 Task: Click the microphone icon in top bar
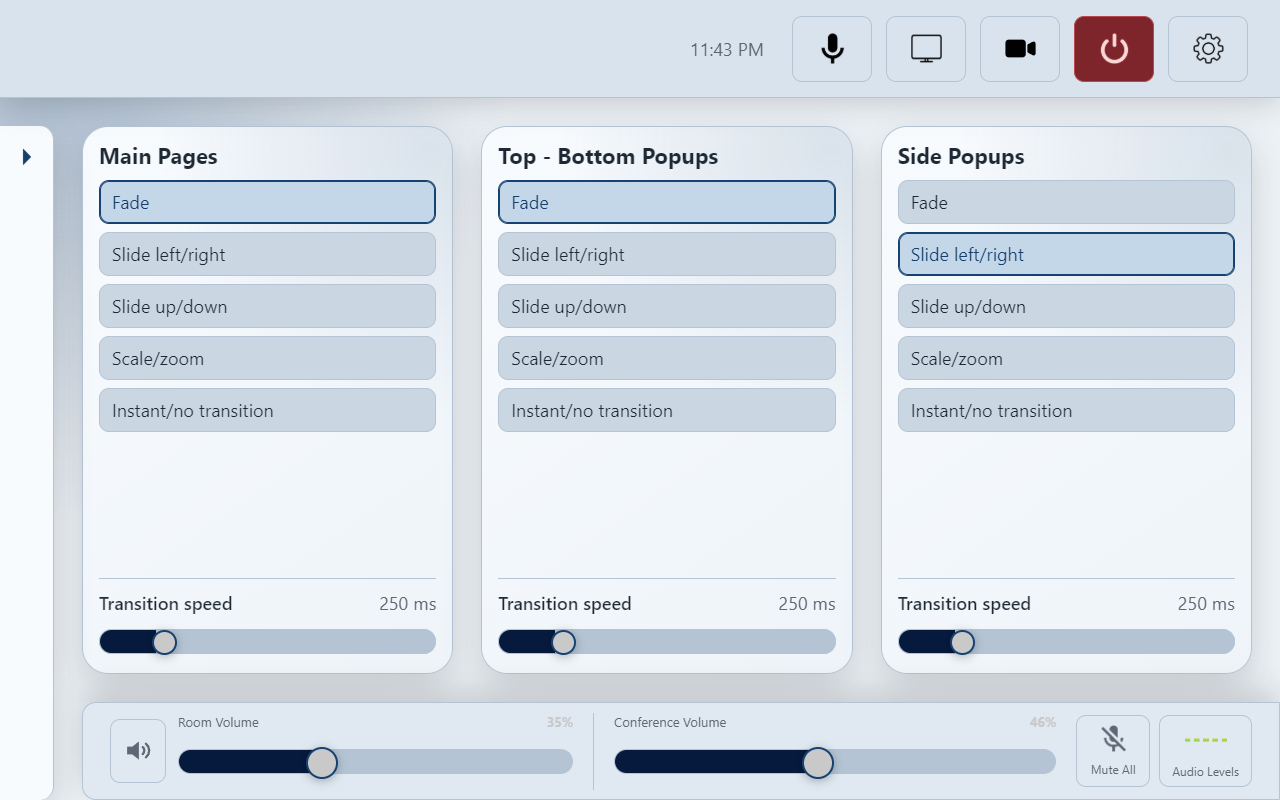832,49
